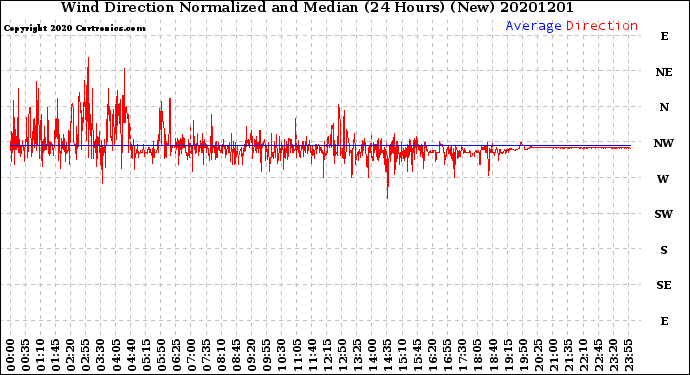Click the '07:35' time label
690x375 pixels.
[206, 355]
